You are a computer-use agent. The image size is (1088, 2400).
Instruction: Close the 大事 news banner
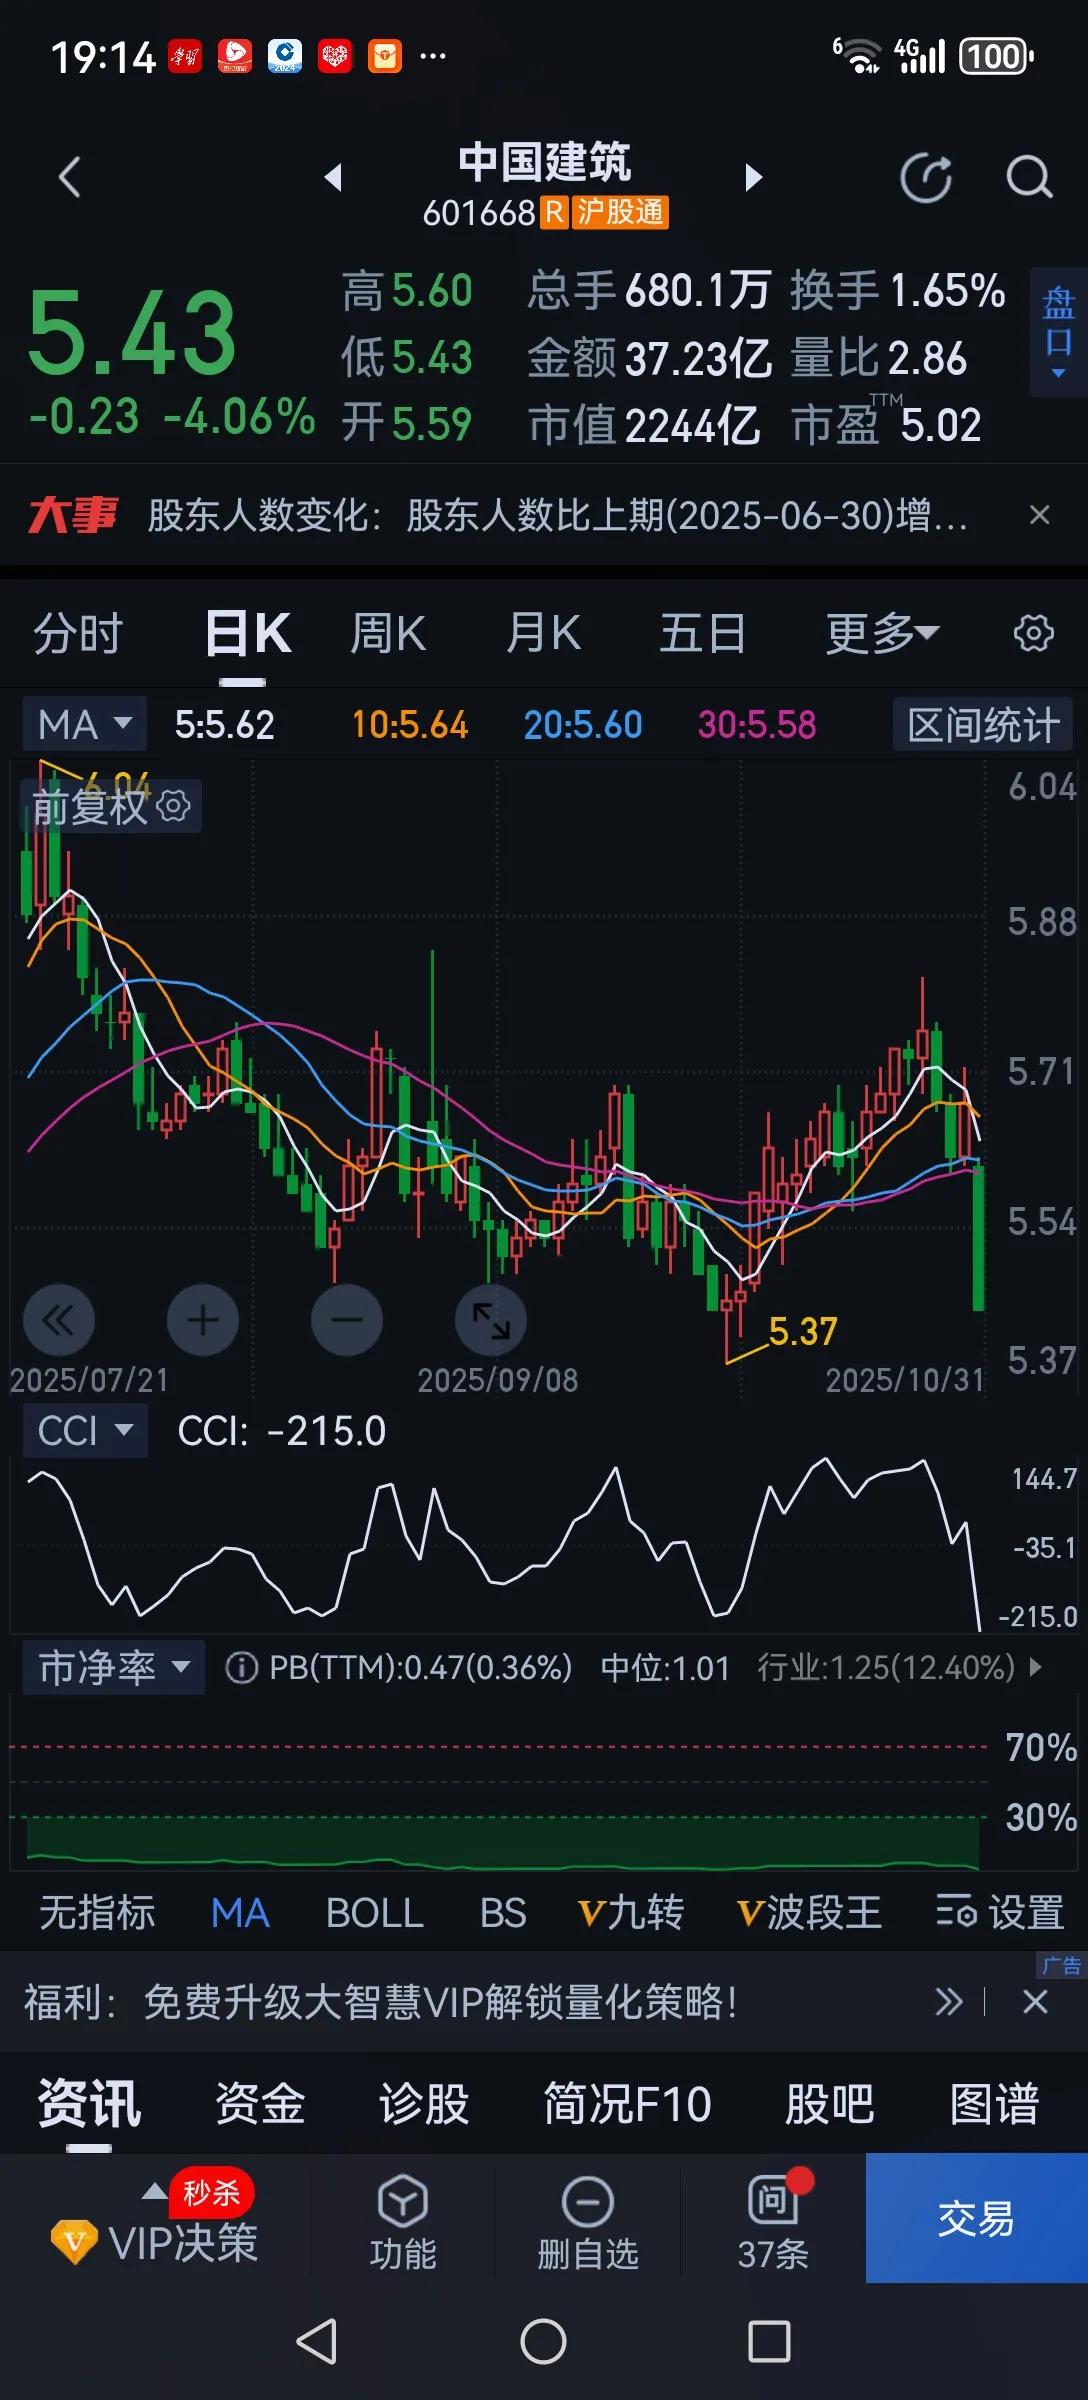pos(1040,515)
